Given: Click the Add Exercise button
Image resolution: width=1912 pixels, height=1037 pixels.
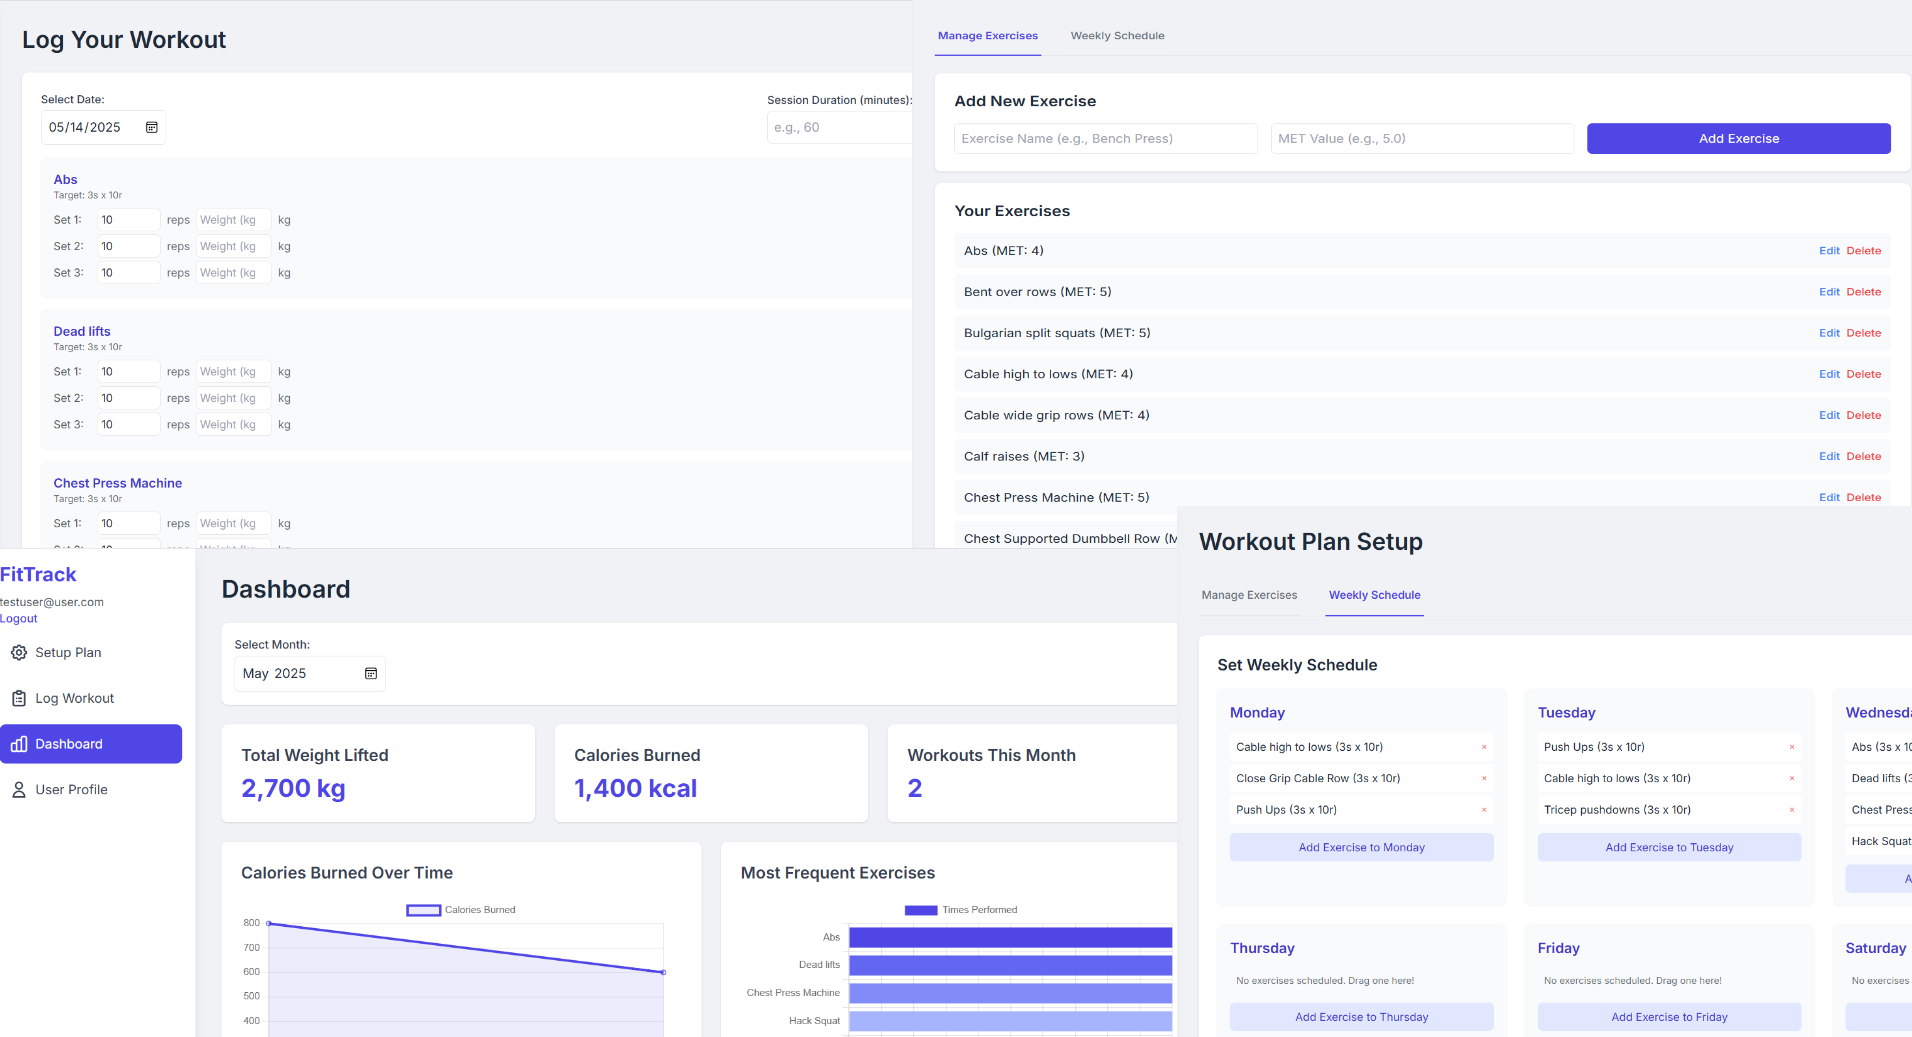Looking at the screenshot, I should [x=1738, y=139].
